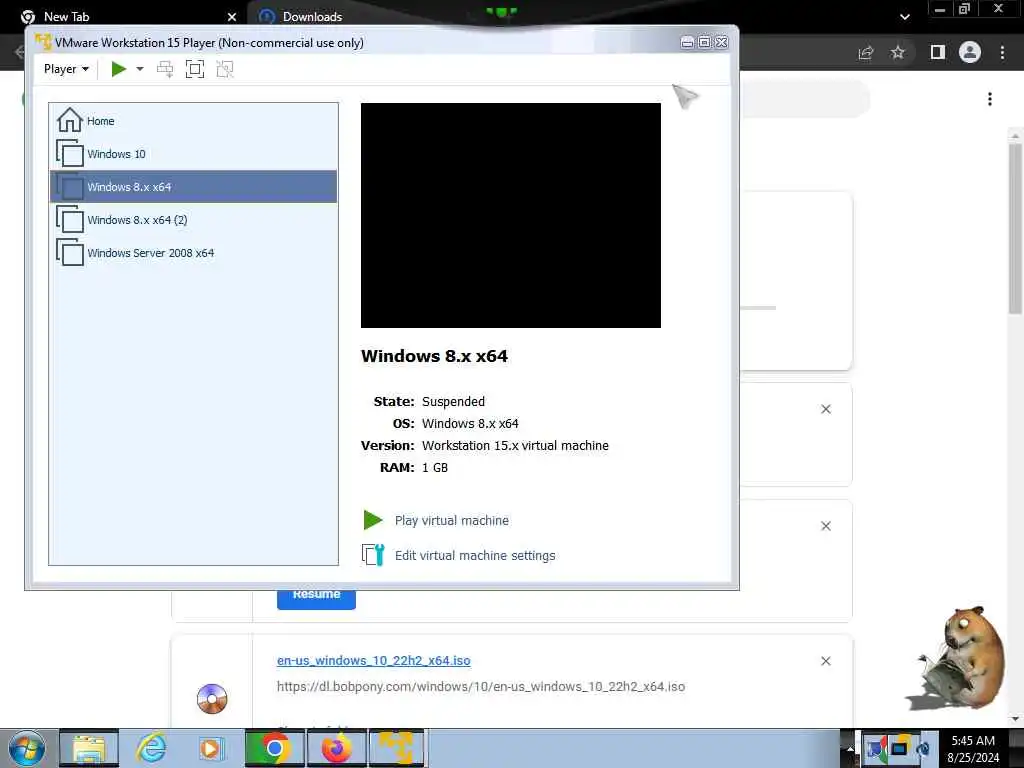Close the New Tab browser tab

232,17
